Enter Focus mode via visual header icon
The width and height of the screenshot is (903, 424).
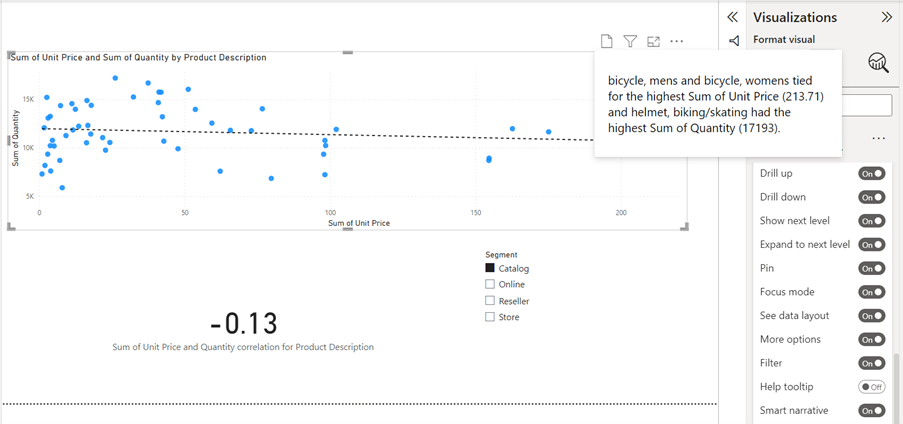click(653, 41)
